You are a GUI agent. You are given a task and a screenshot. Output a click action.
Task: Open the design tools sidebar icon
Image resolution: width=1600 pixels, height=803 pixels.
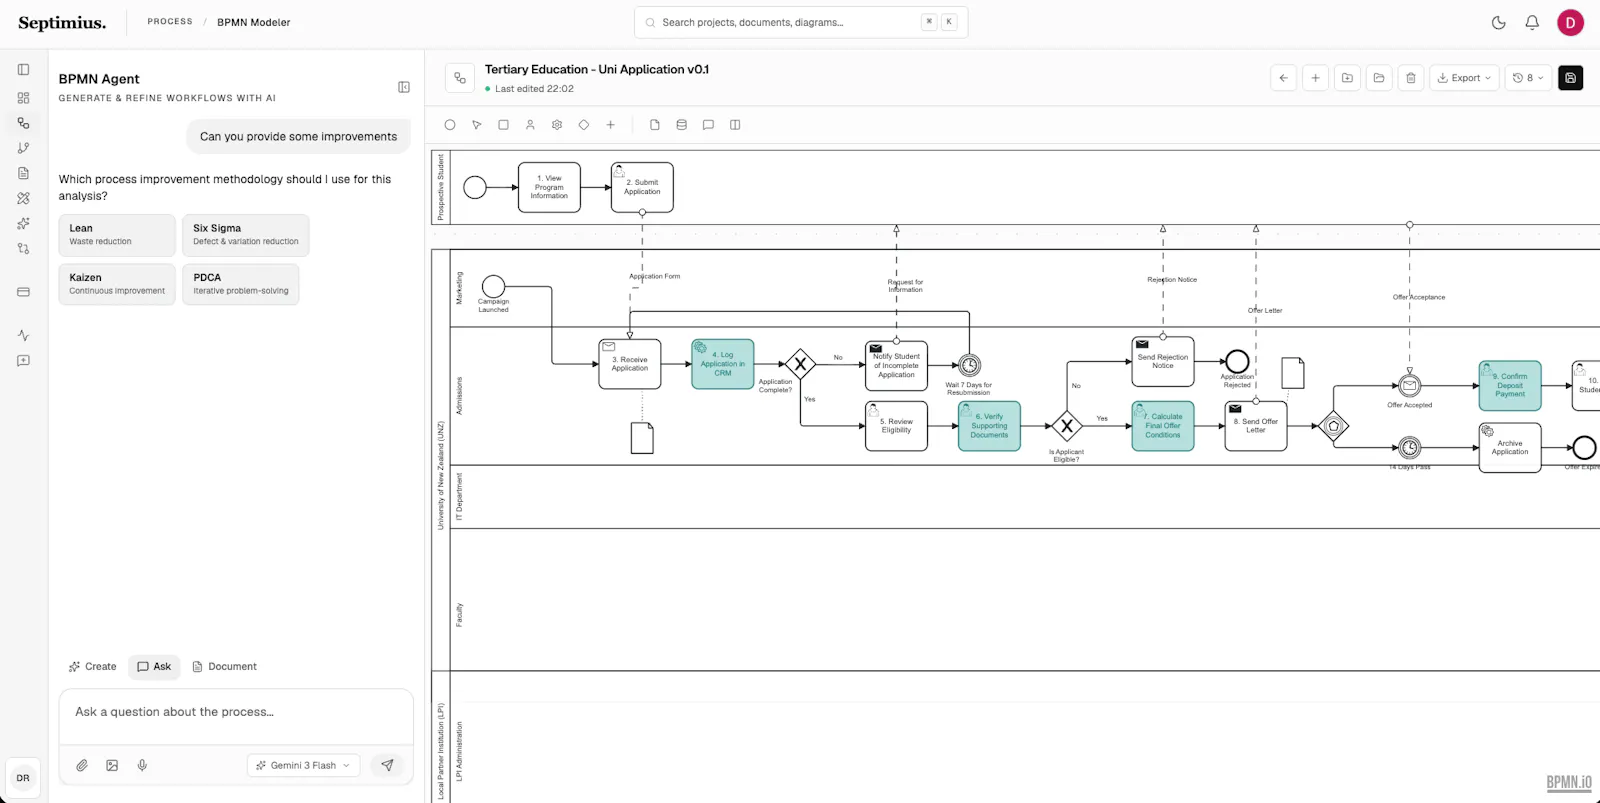[x=23, y=198]
